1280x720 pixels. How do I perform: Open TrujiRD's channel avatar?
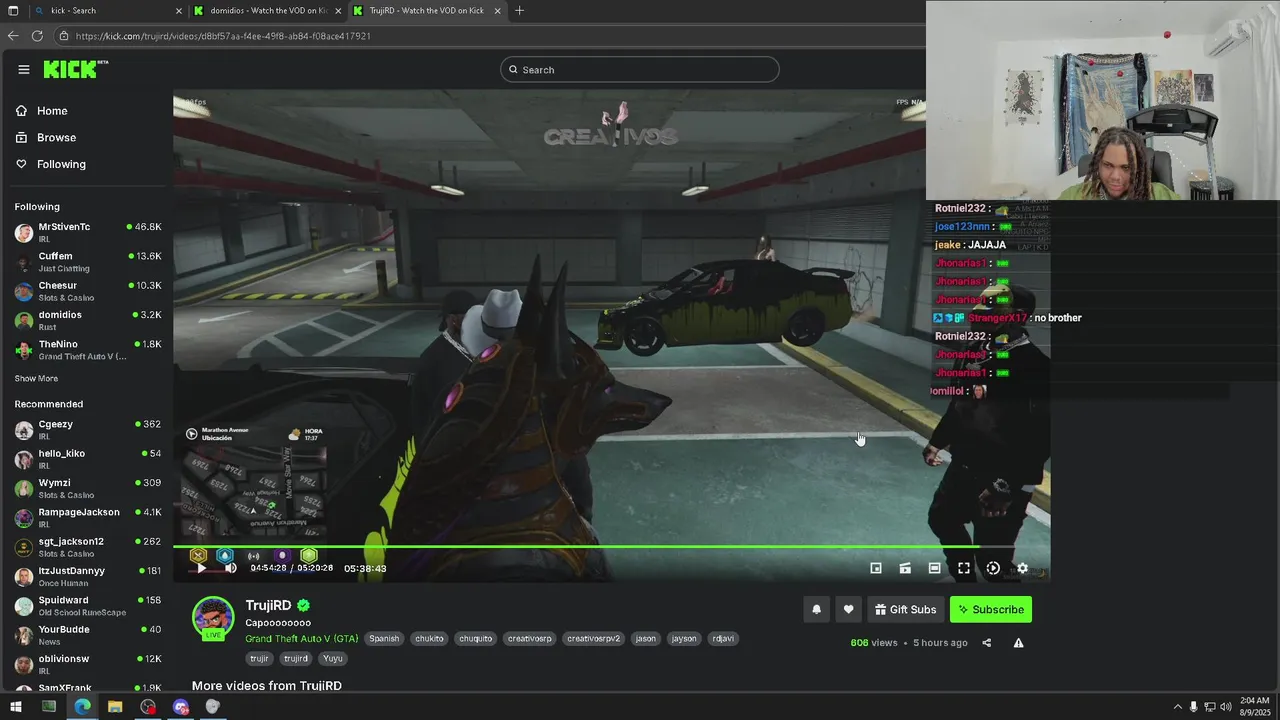(x=213, y=617)
